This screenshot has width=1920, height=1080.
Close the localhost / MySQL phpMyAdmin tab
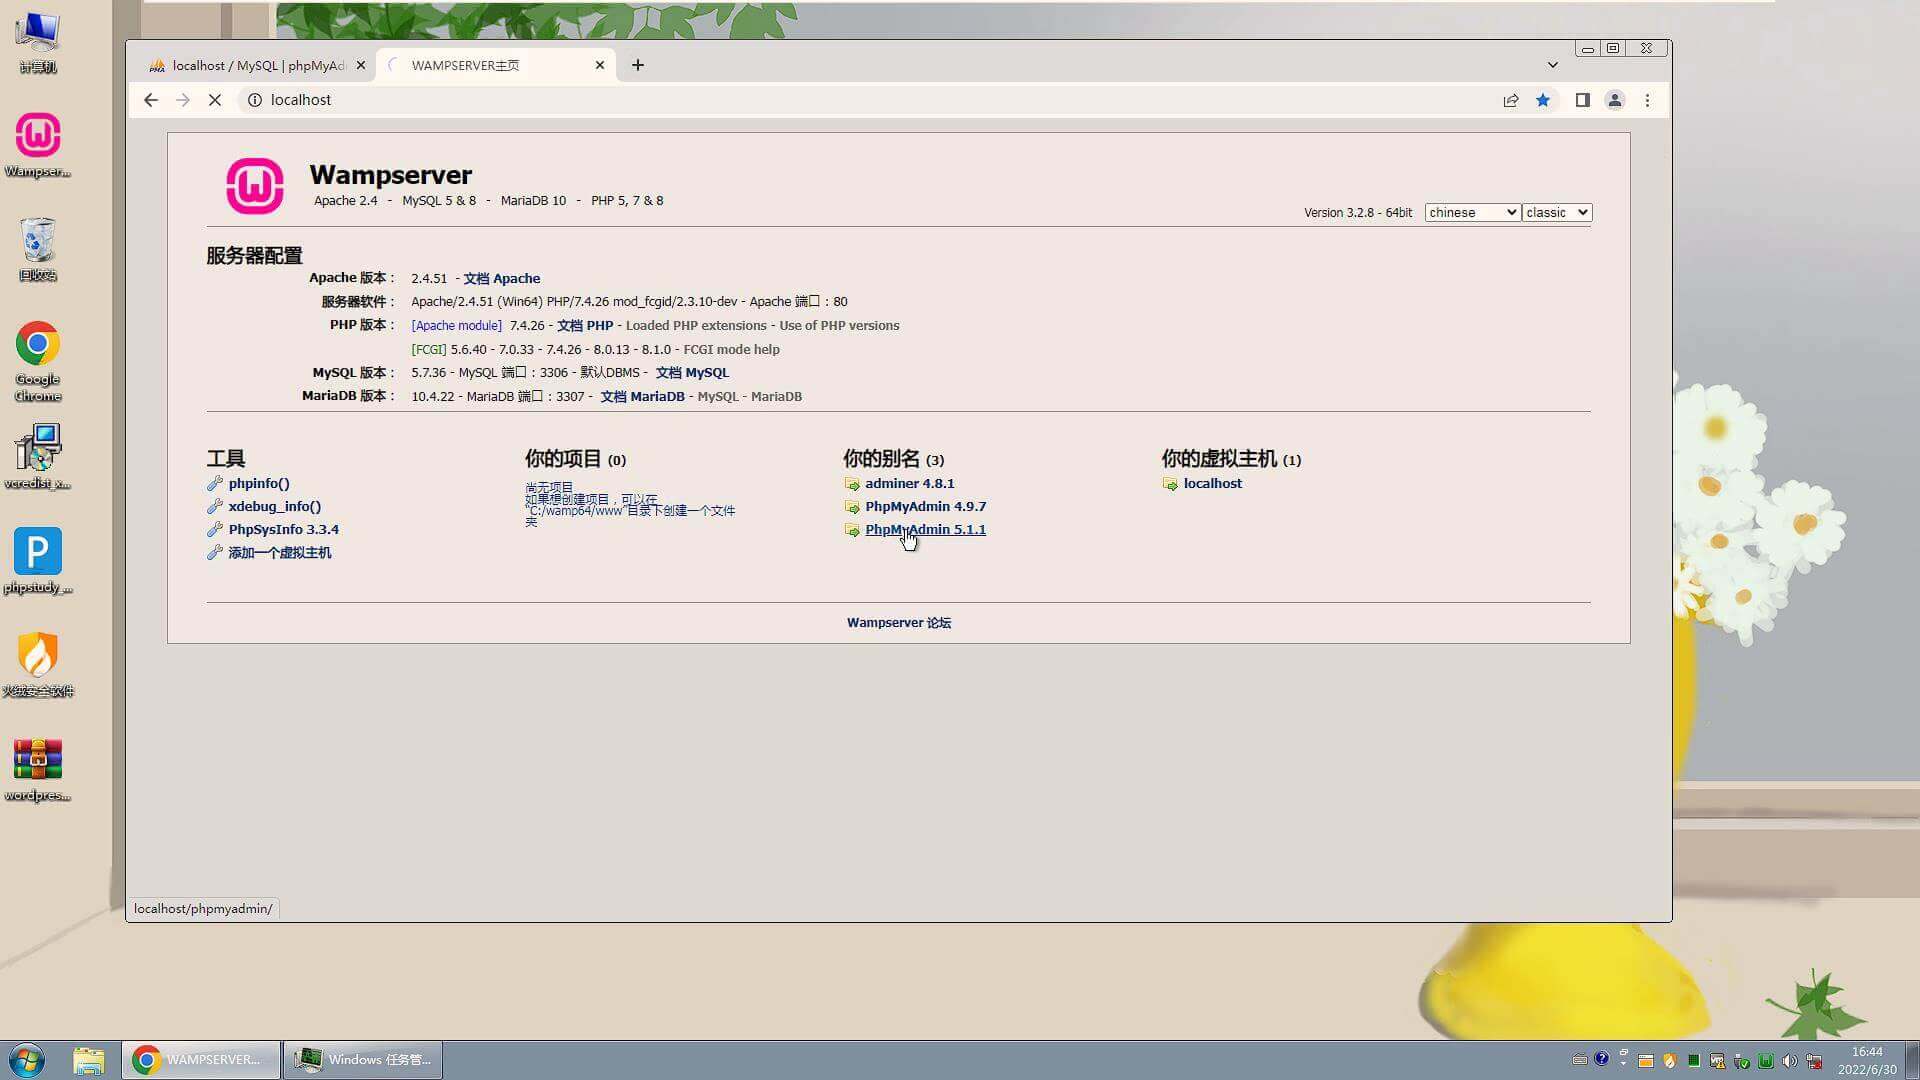pos(361,65)
